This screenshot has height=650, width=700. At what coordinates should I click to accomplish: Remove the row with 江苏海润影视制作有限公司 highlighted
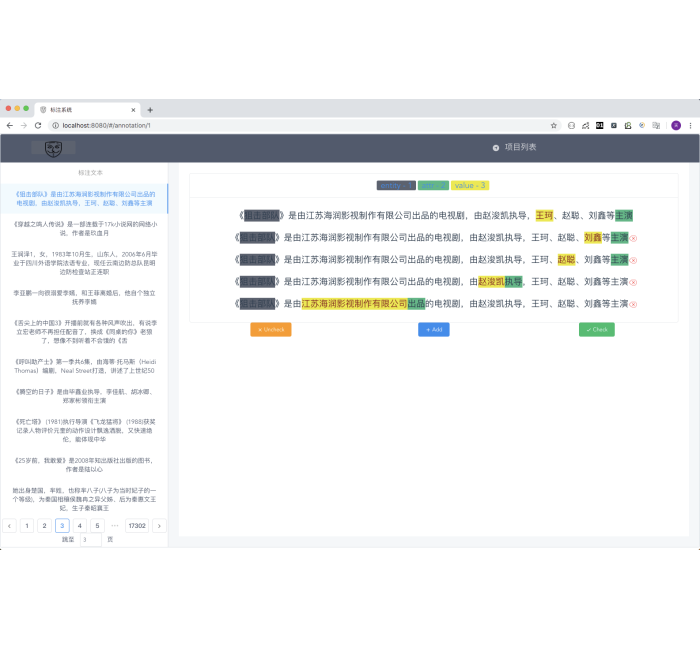pos(634,304)
